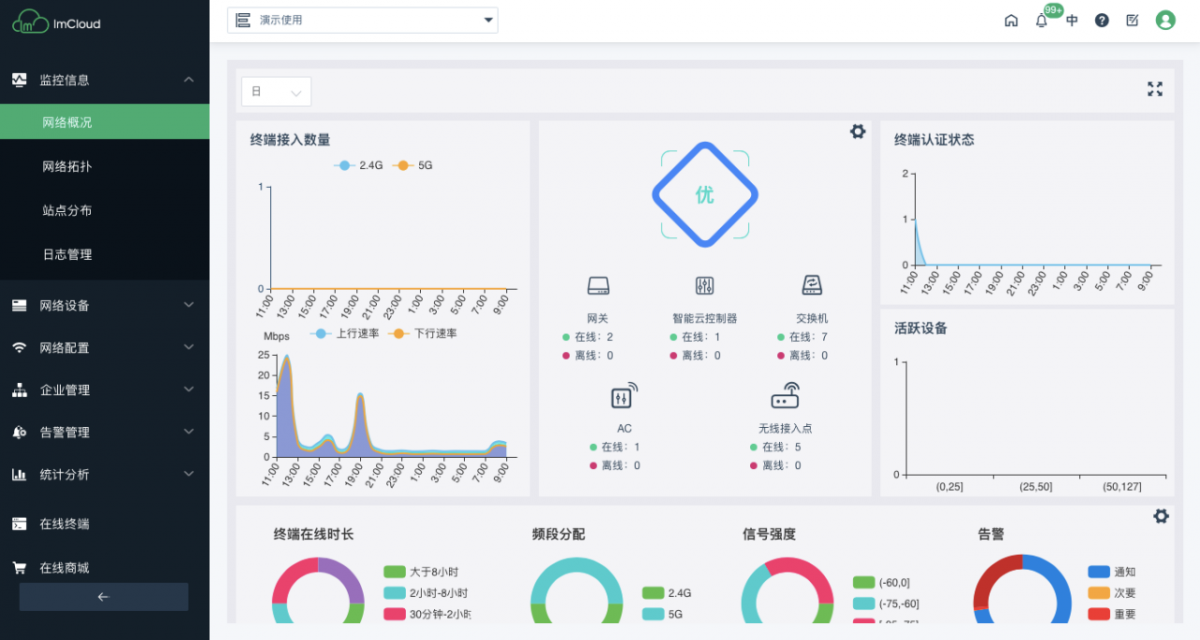Toggle the 2.4G legend series
The image size is (1200, 640).
359,166
